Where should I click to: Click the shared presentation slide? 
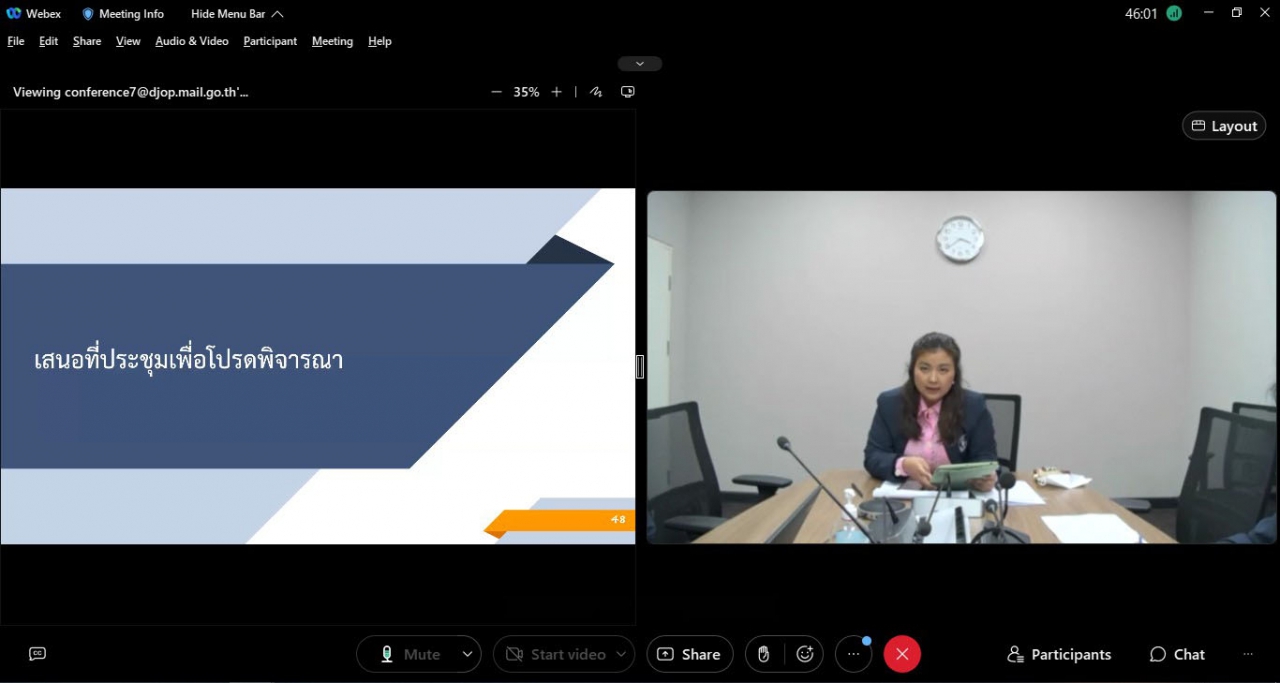pyautogui.click(x=318, y=366)
